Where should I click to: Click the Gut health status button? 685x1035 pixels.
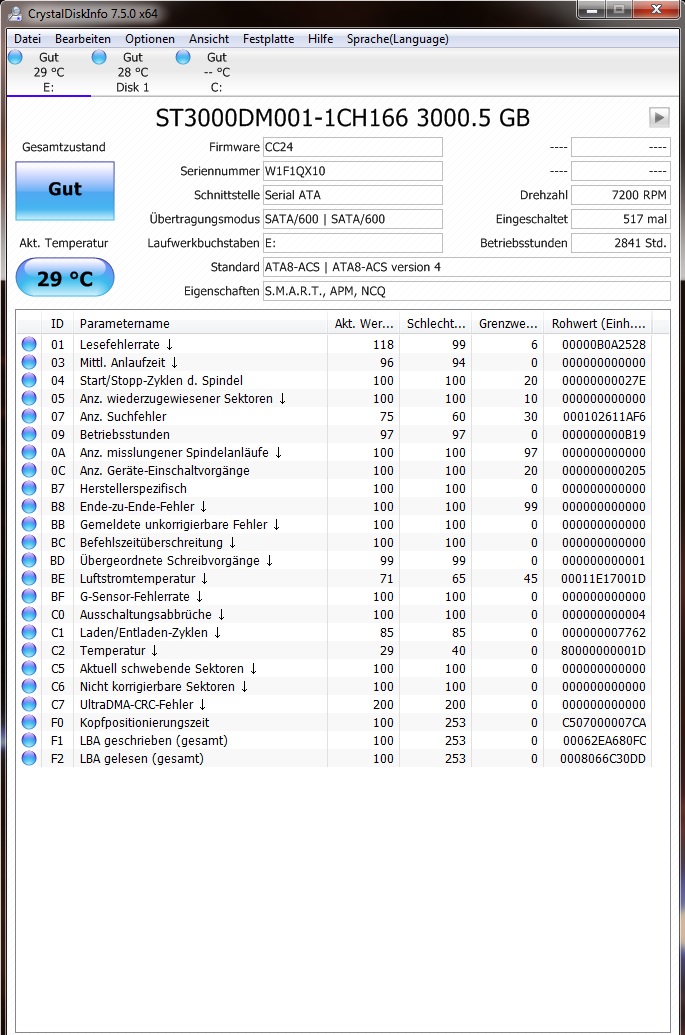click(x=65, y=190)
